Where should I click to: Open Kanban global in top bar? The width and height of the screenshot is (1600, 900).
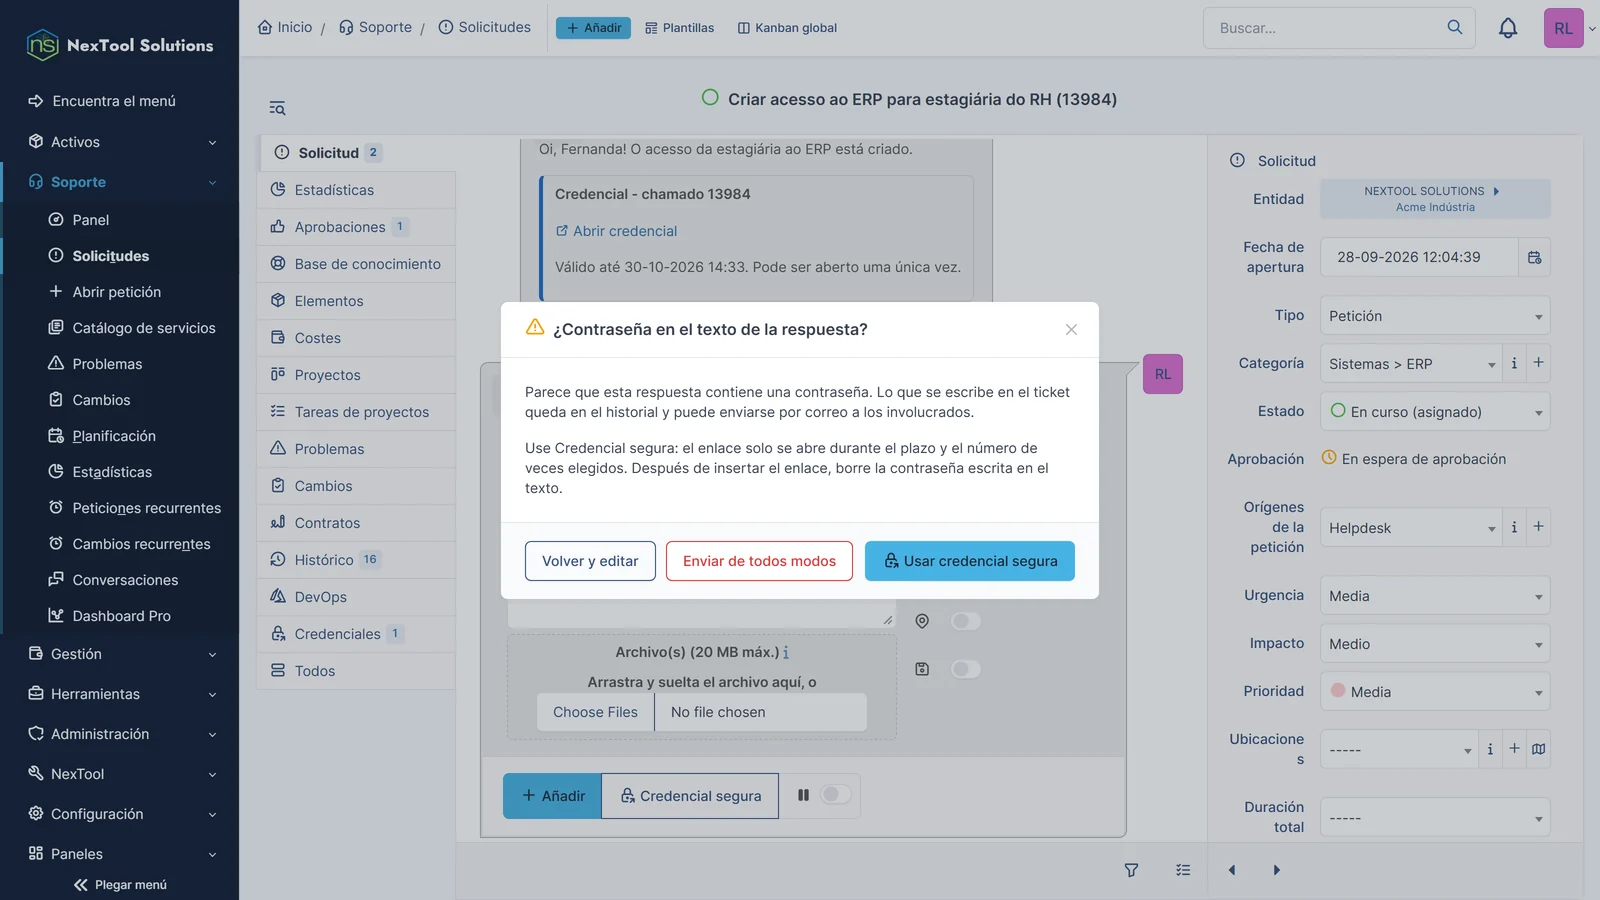click(x=787, y=28)
